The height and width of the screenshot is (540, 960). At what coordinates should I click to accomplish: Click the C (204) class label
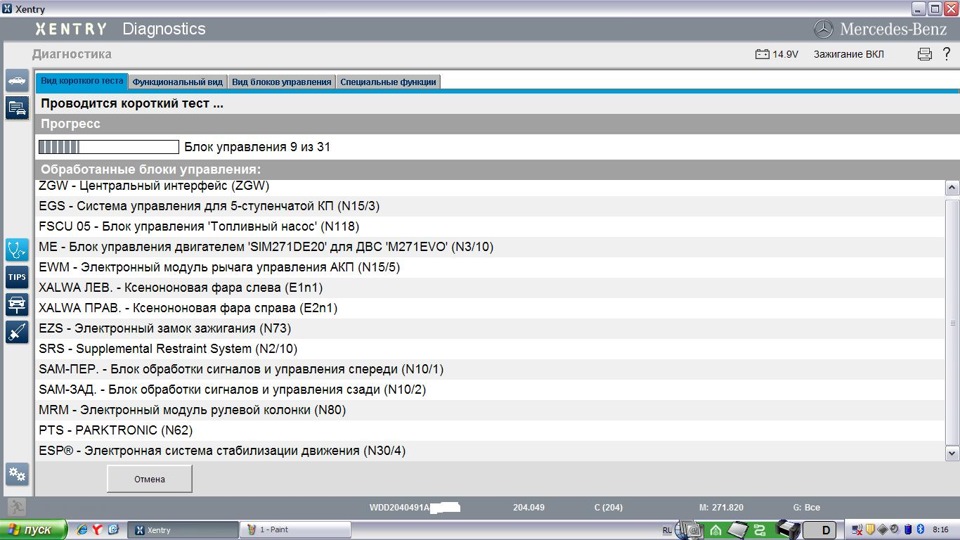click(608, 508)
